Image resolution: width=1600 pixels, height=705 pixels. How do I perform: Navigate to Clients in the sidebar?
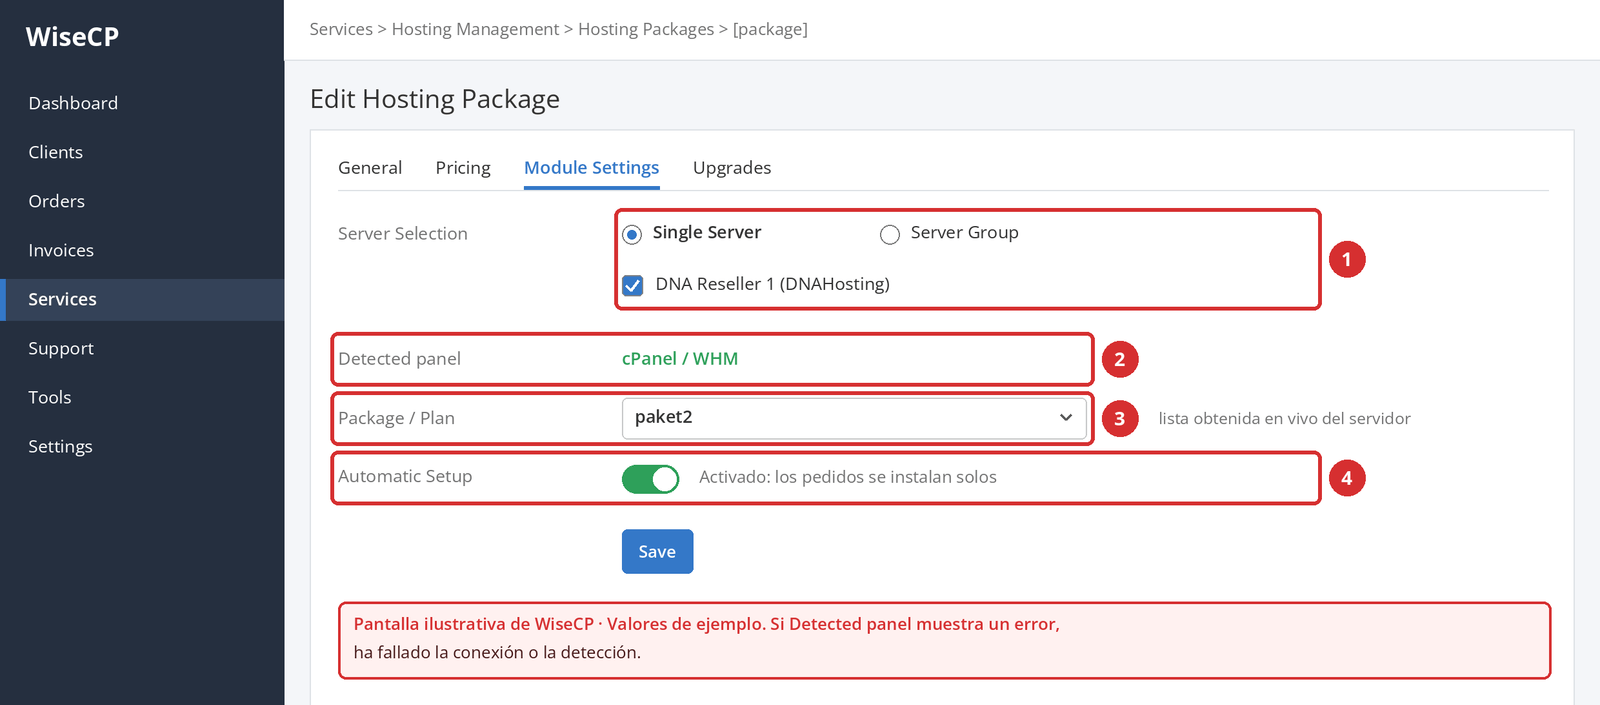coord(56,152)
